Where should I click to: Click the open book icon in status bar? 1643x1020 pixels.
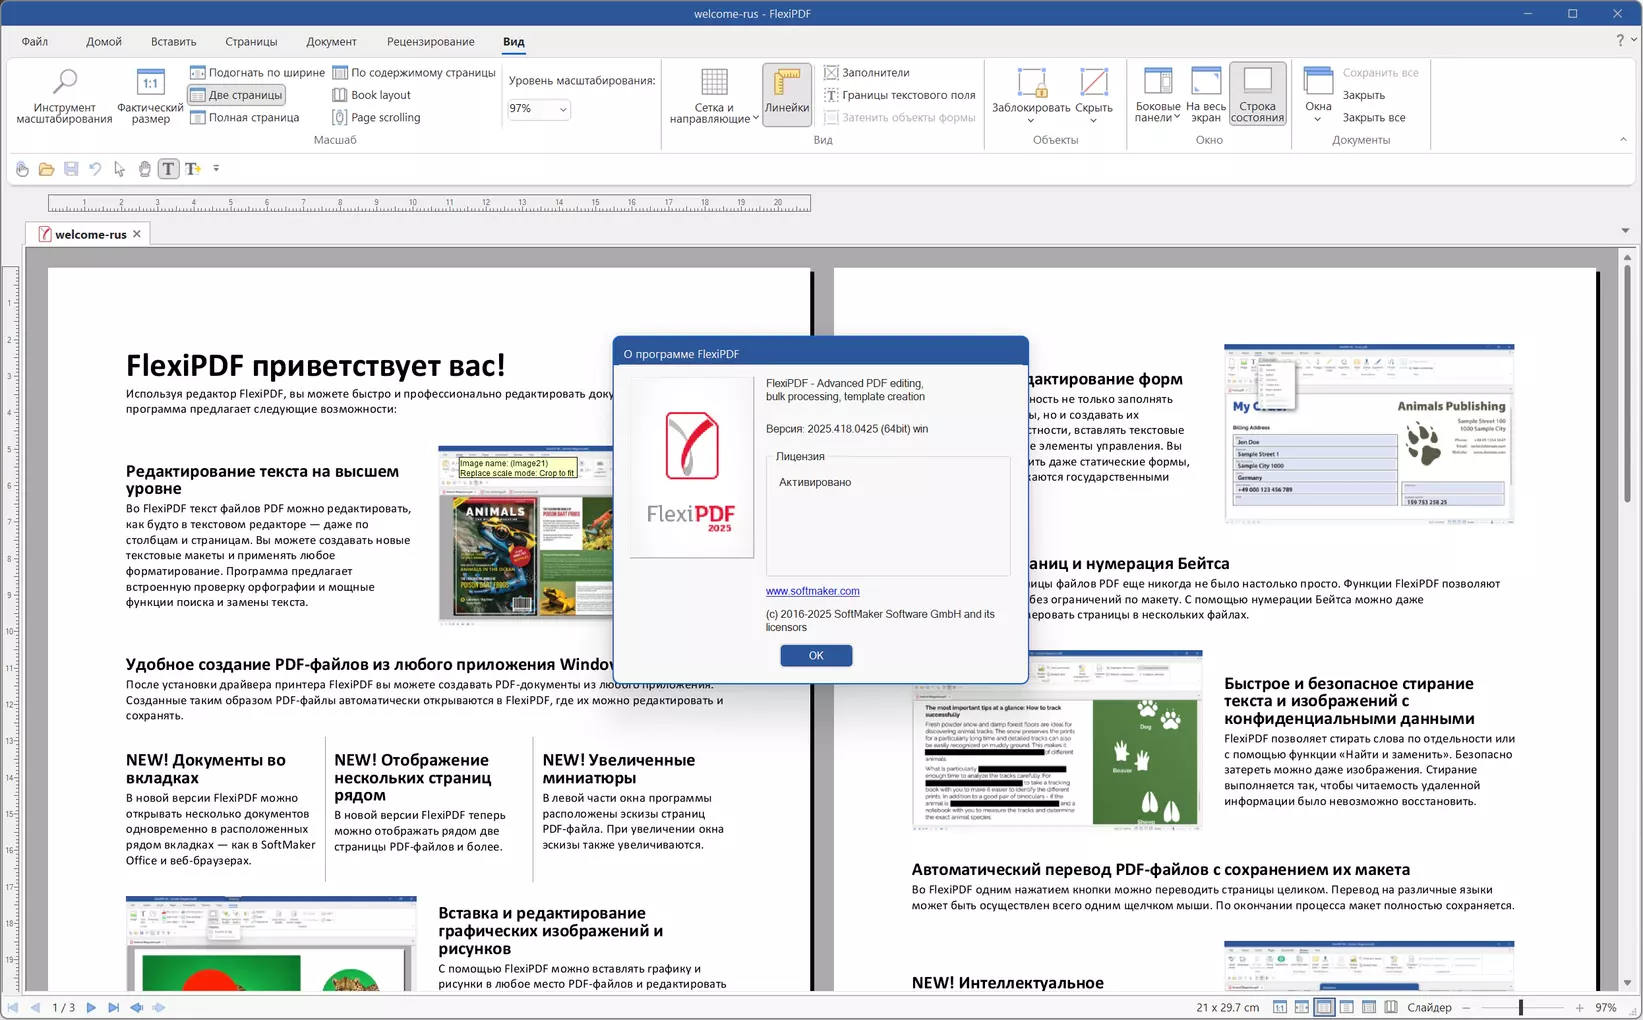(x=1391, y=1008)
